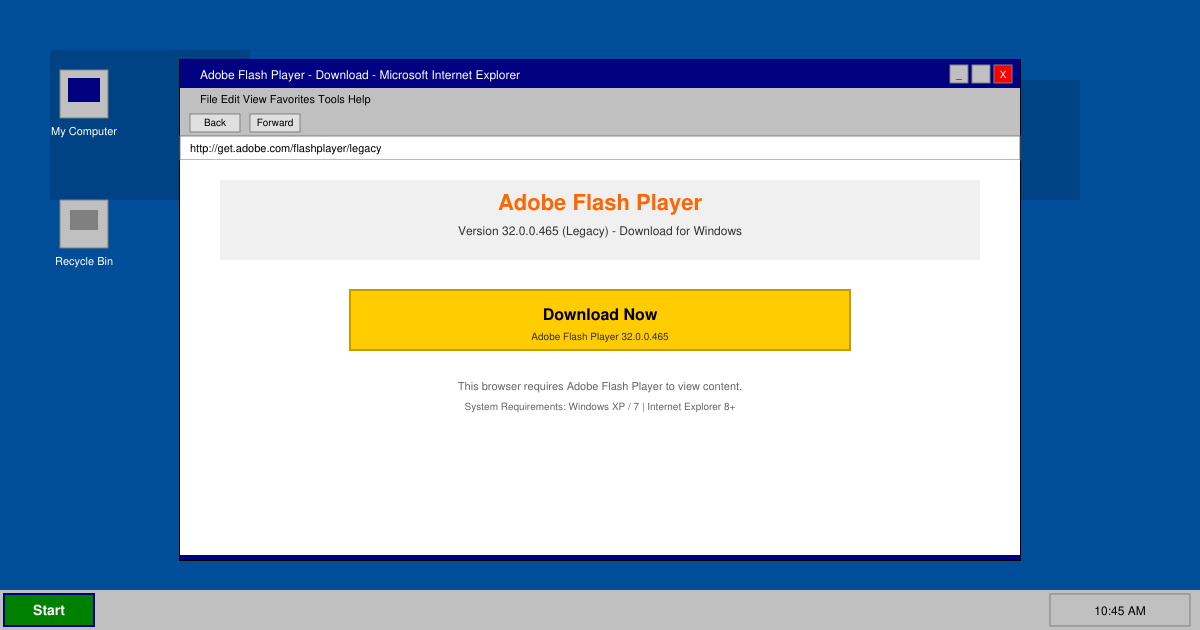Open the Start menu
This screenshot has height=630, width=1200.
(x=49, y=610)
